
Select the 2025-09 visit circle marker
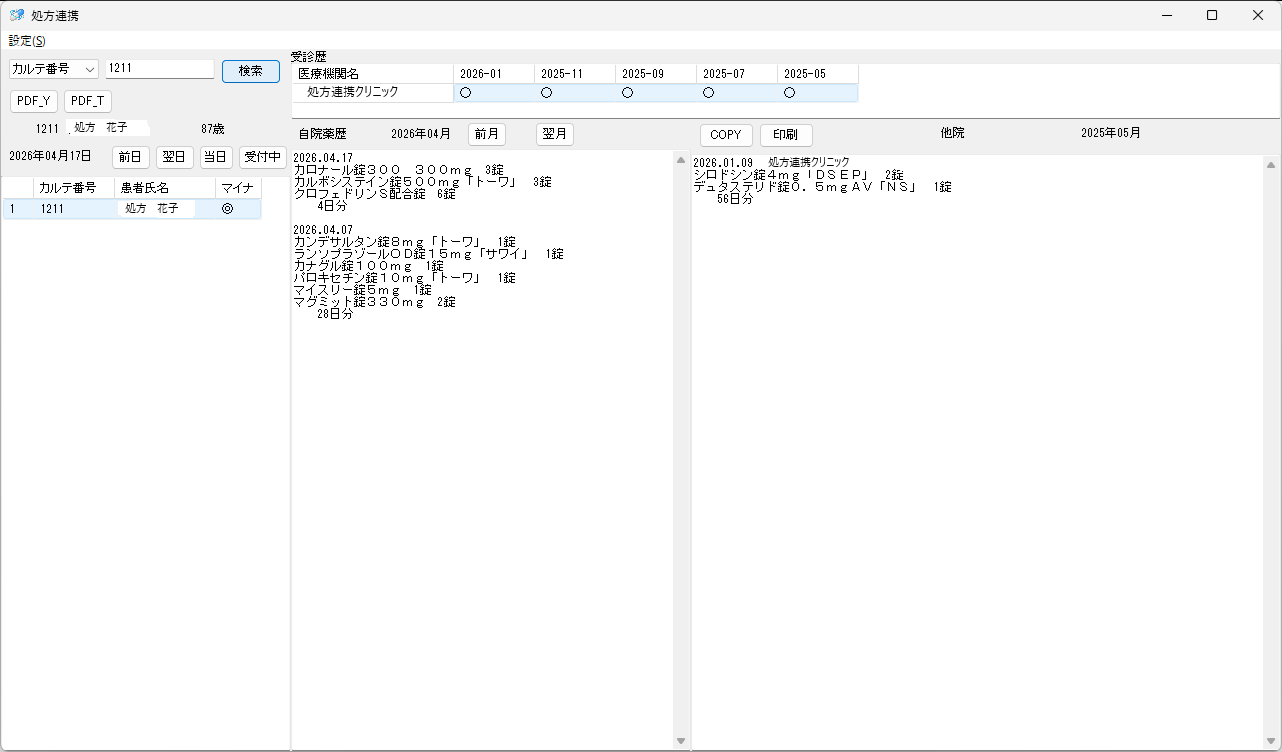[627, 93]
